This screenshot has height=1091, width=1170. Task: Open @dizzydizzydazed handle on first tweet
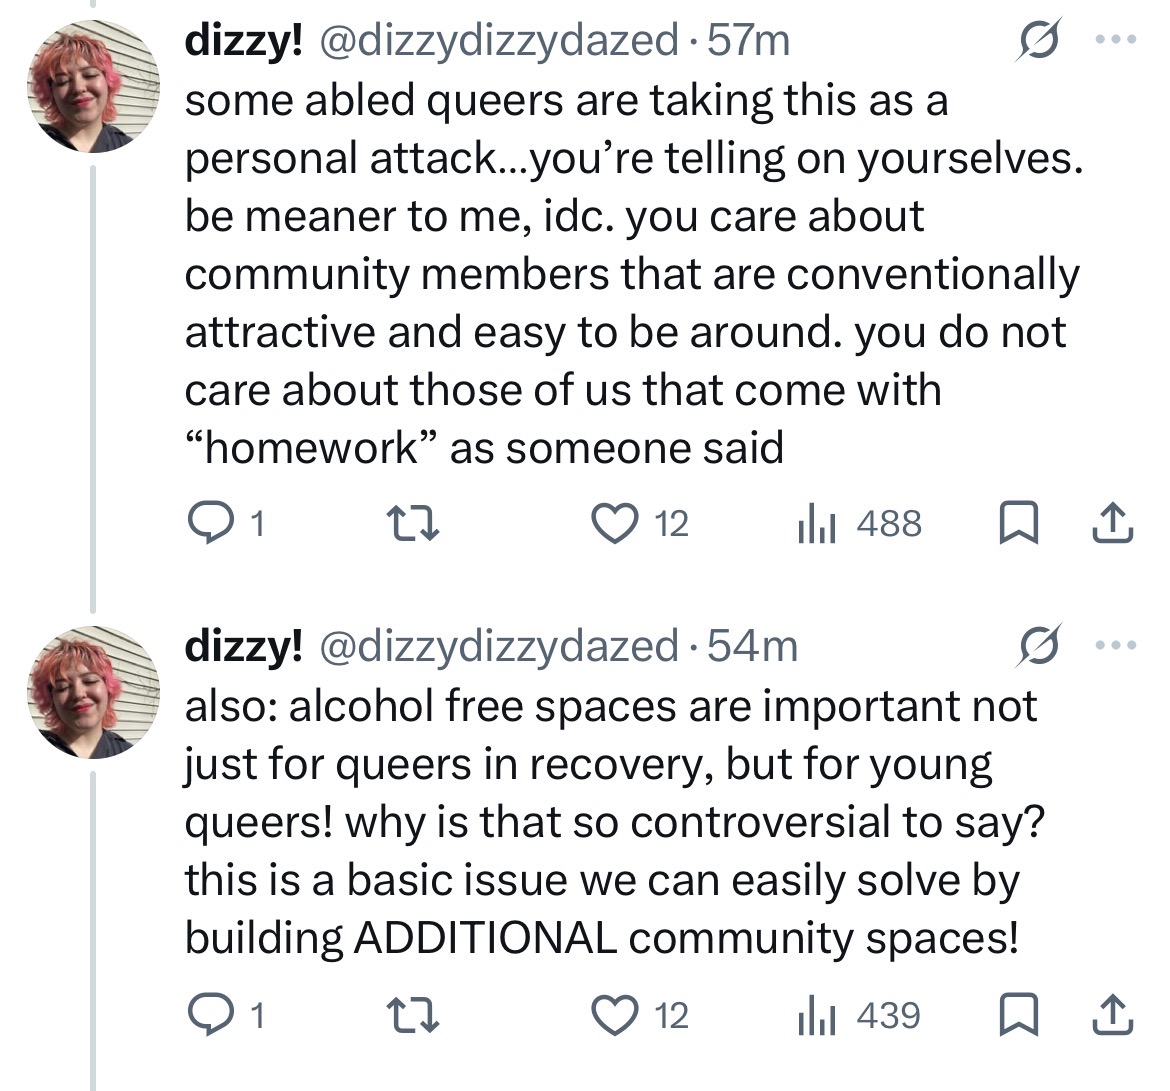[499, 40]
